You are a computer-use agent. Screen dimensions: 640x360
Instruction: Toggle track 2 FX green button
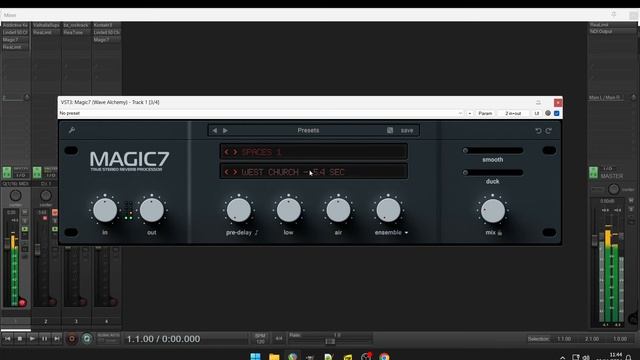[37, 172]
